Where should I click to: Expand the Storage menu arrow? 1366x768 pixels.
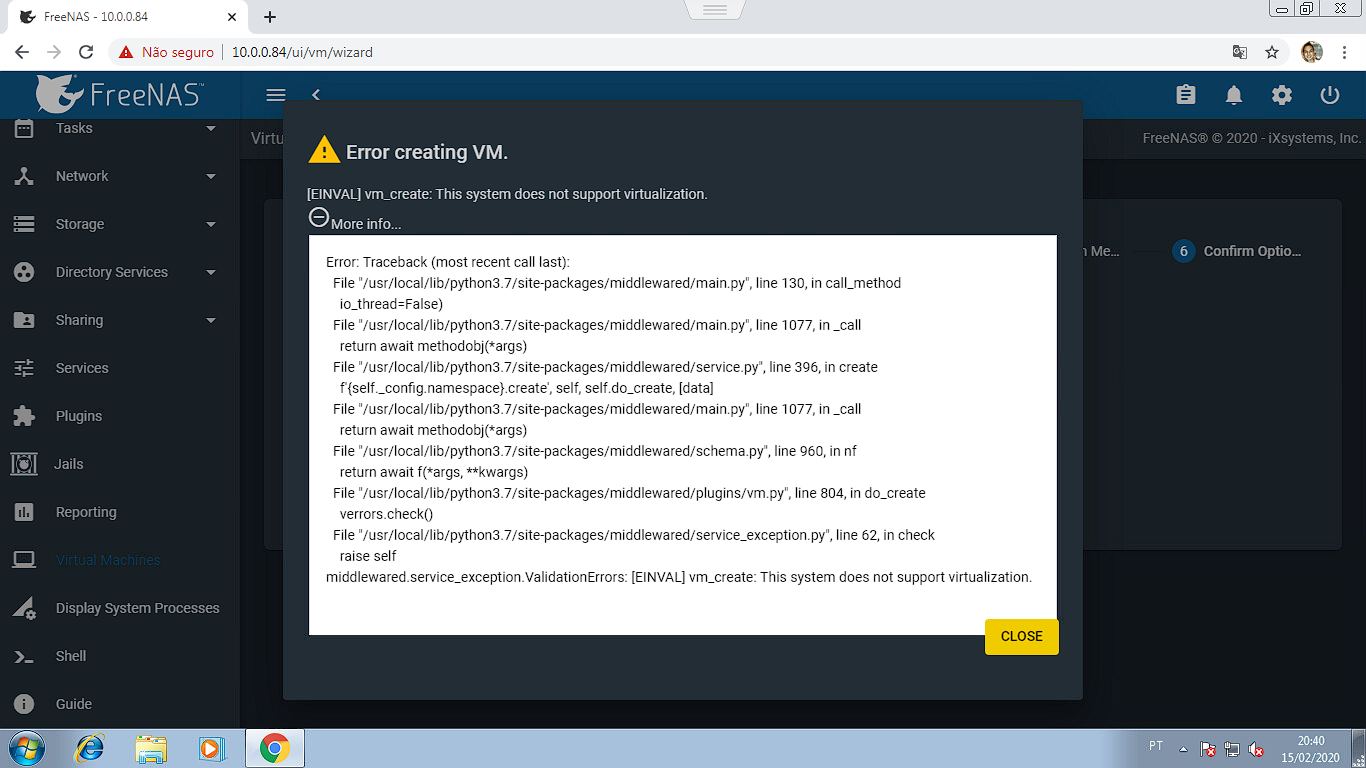pyautogui.click(x=211, y=224)
